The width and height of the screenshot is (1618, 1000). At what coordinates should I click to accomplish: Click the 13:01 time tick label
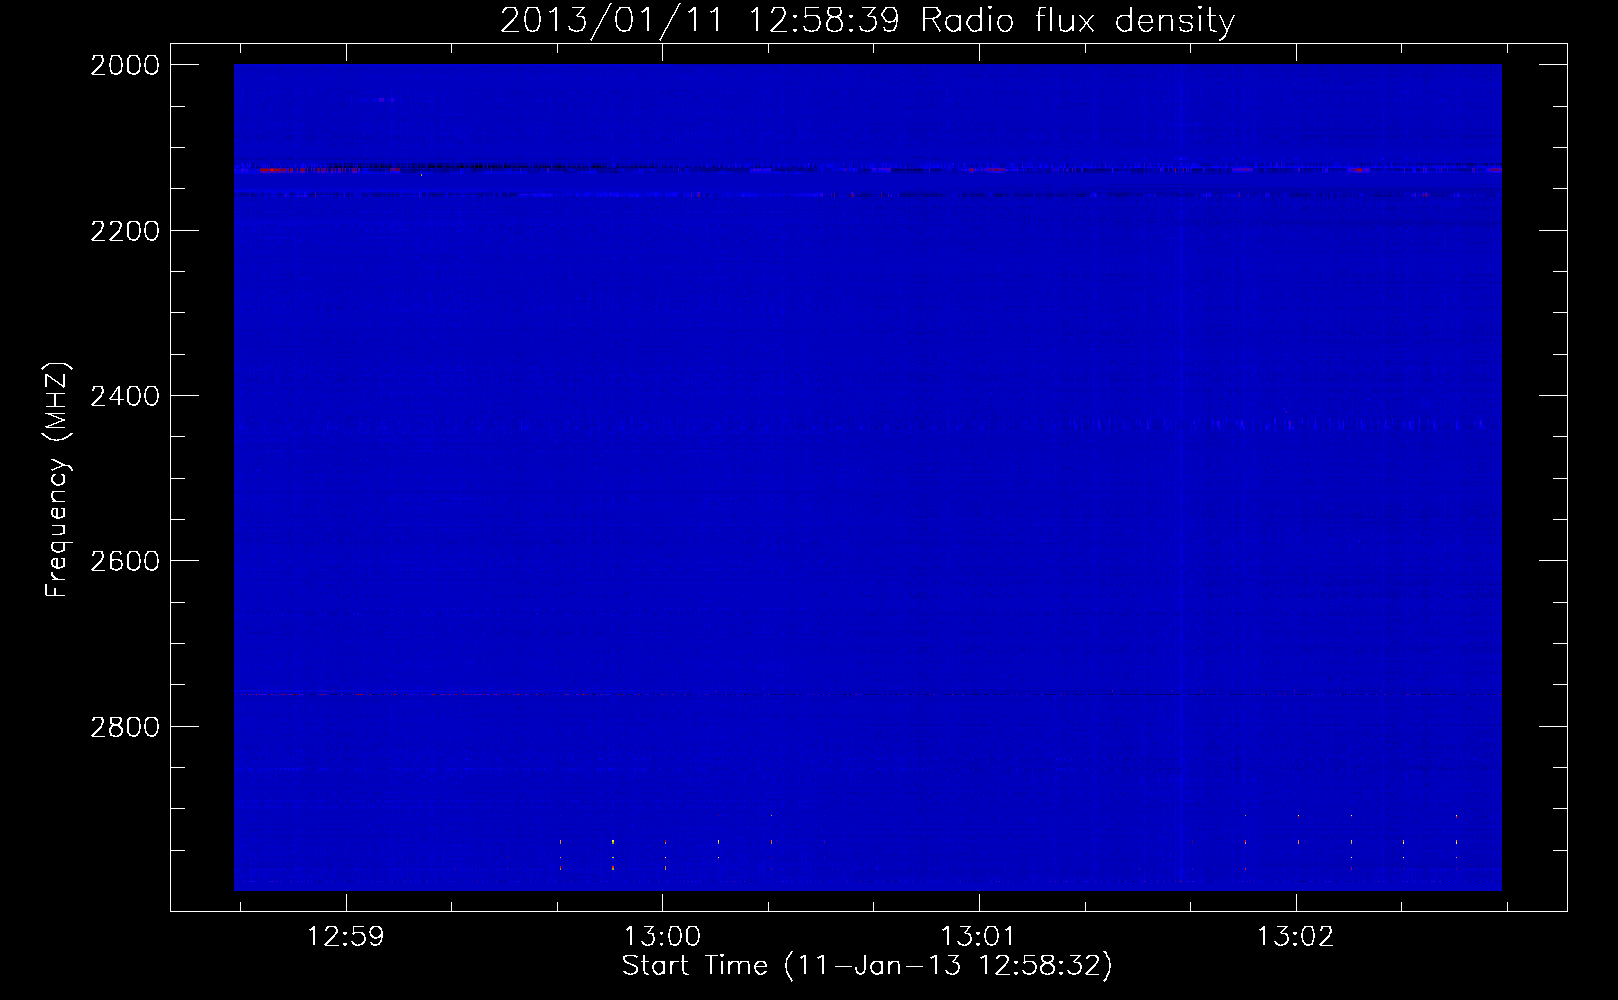[x=978, y=936]
